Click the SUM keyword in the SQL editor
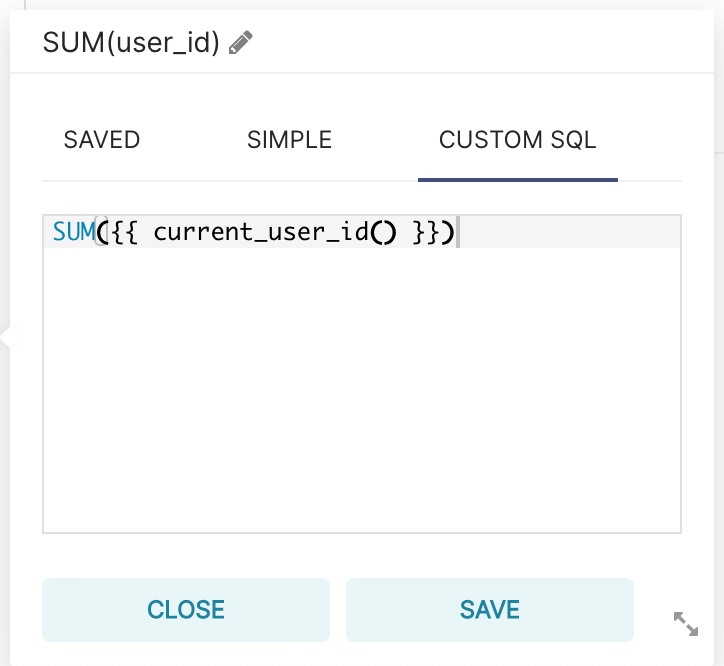Image resolution: width=724 pixels, height=666 pixels. pyautogui.click(x=72, y=233)
